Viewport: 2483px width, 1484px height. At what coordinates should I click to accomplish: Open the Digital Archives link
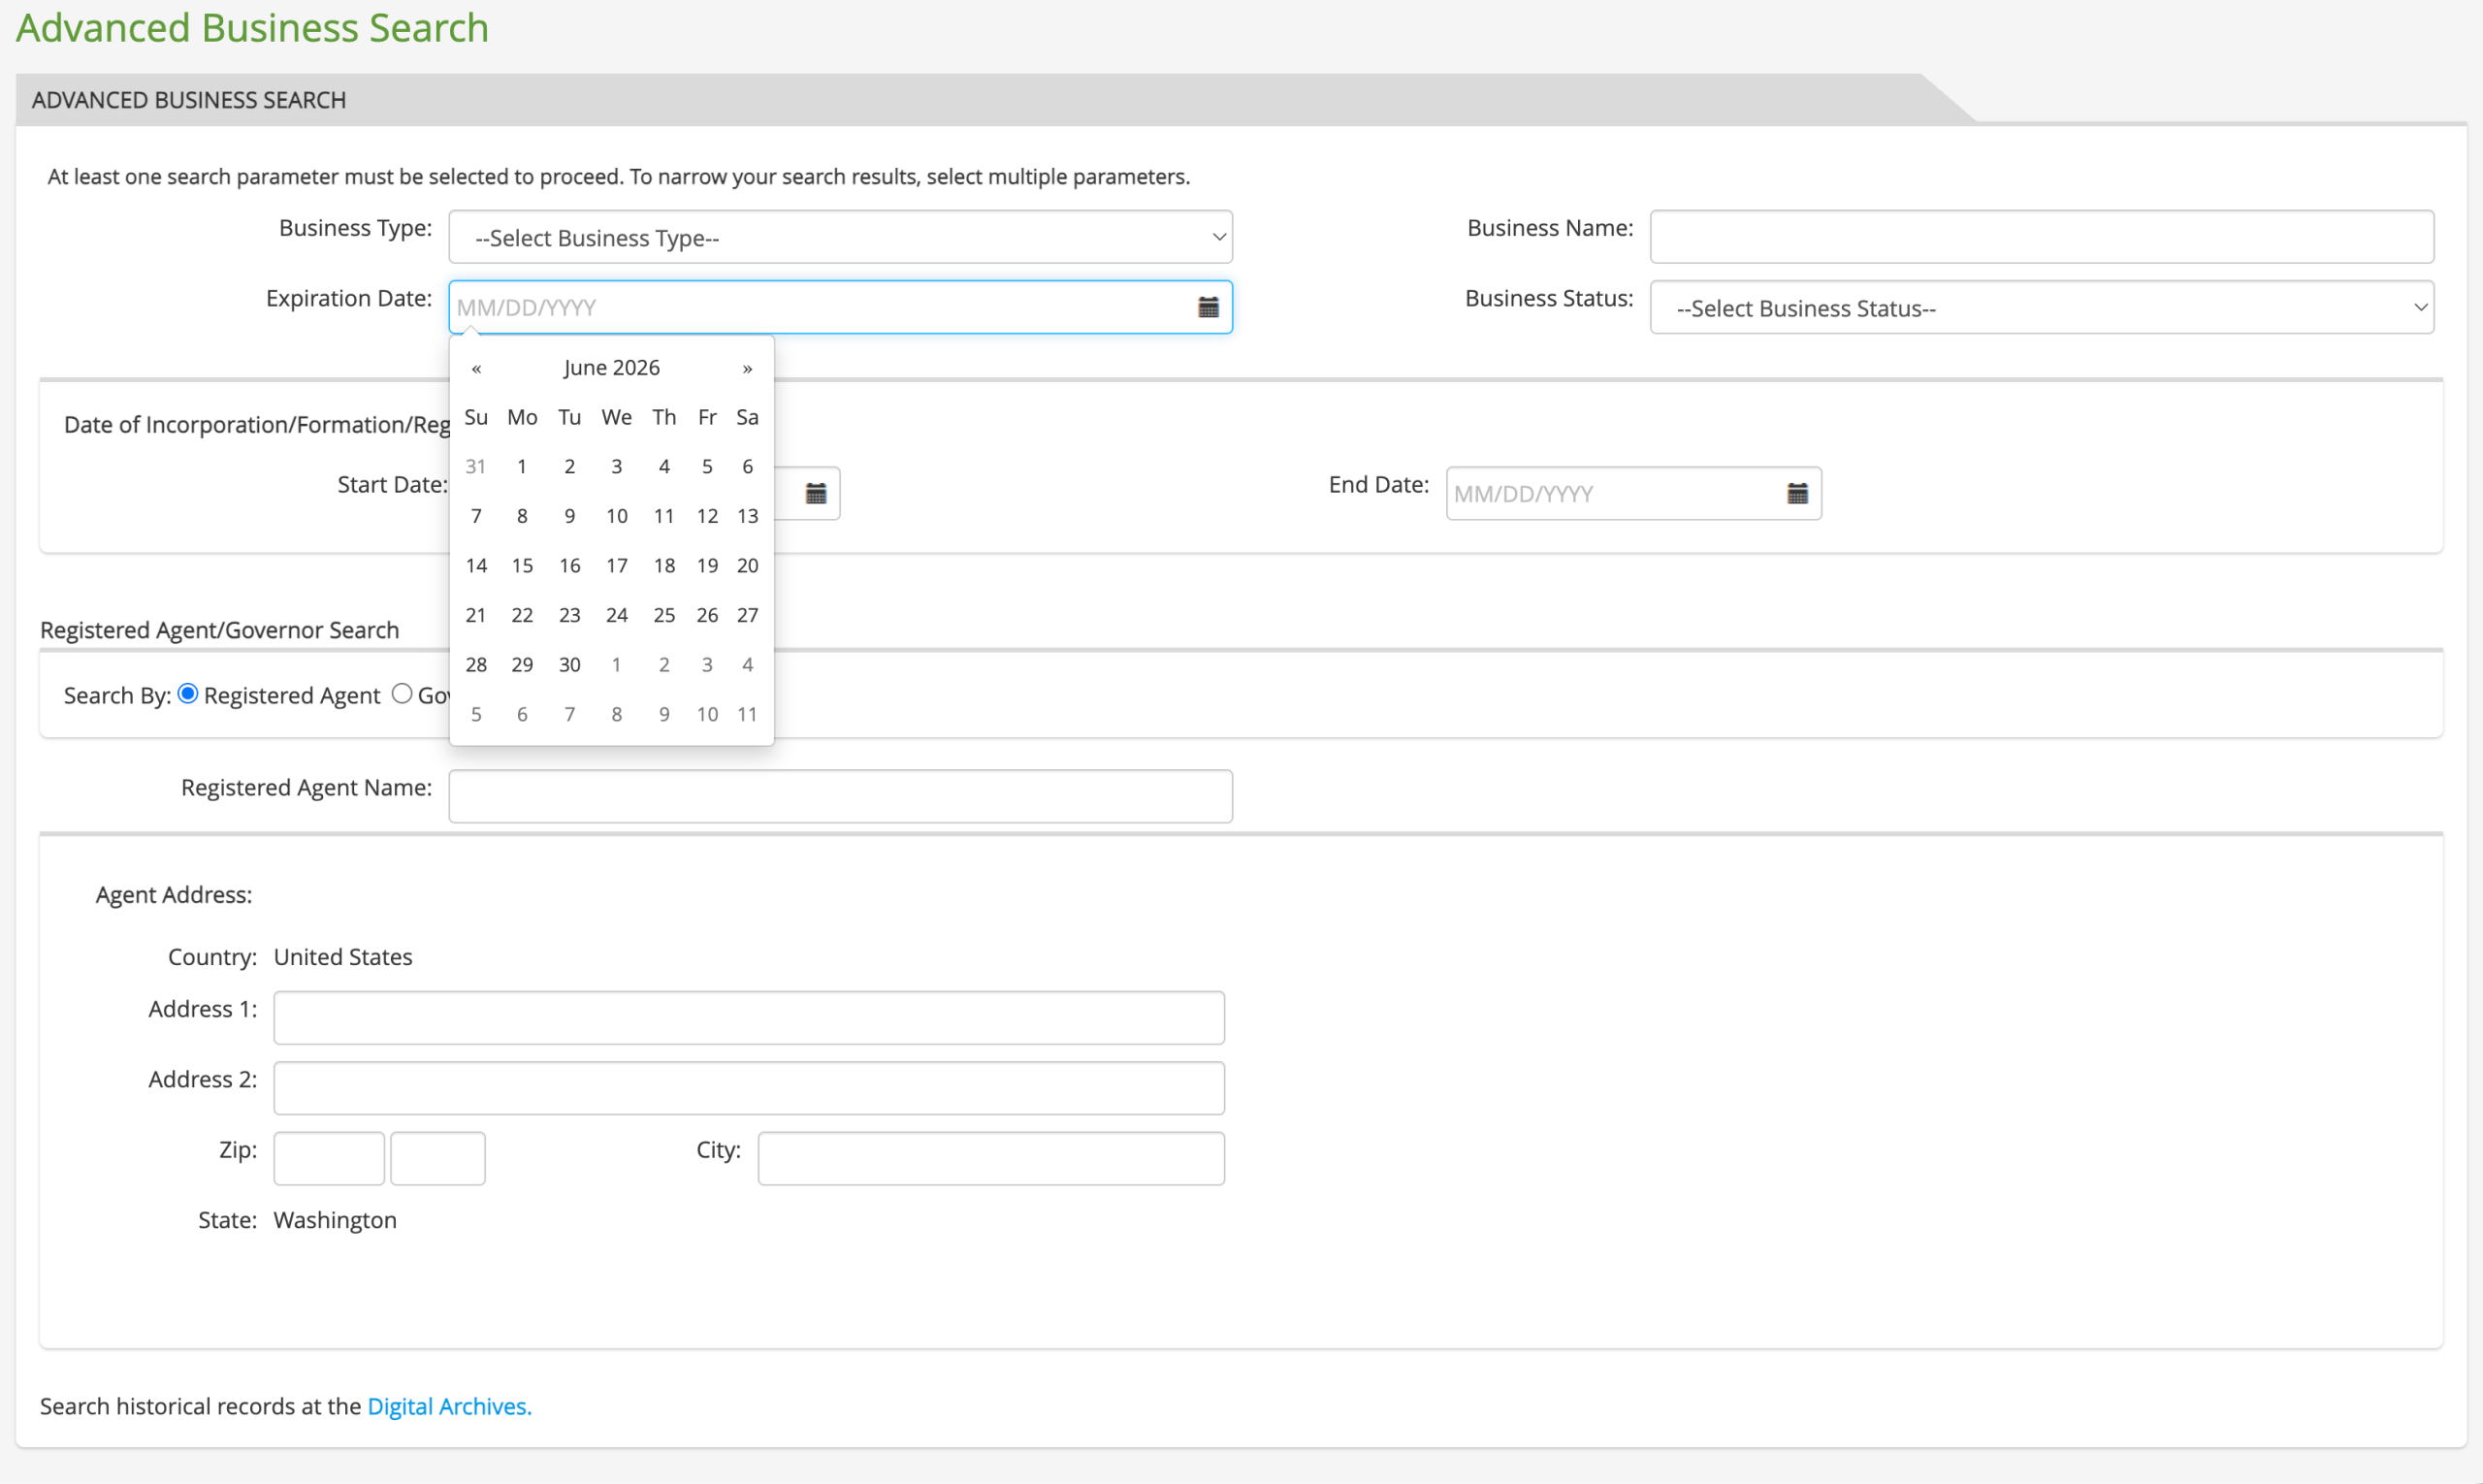click(449, 1406)
